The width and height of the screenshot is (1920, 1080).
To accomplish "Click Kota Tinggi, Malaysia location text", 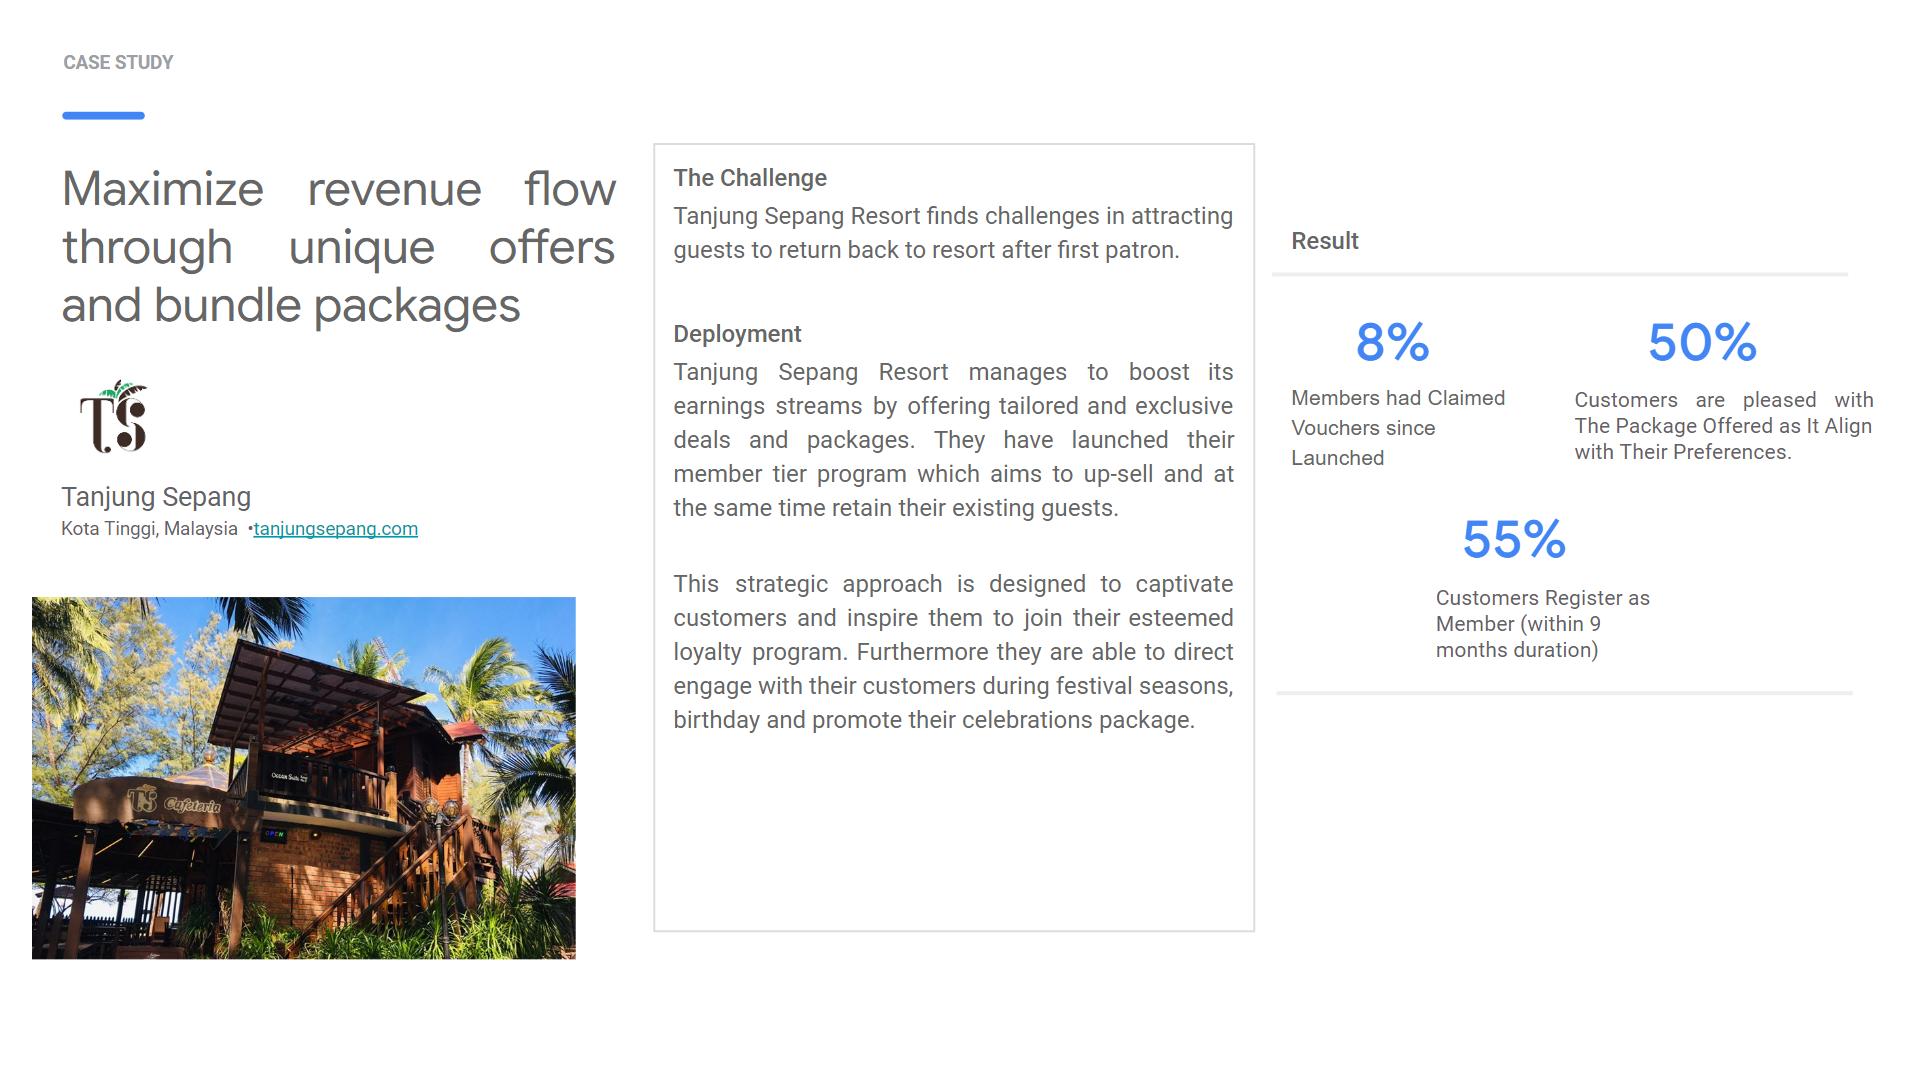I will [x=149, y=529].
